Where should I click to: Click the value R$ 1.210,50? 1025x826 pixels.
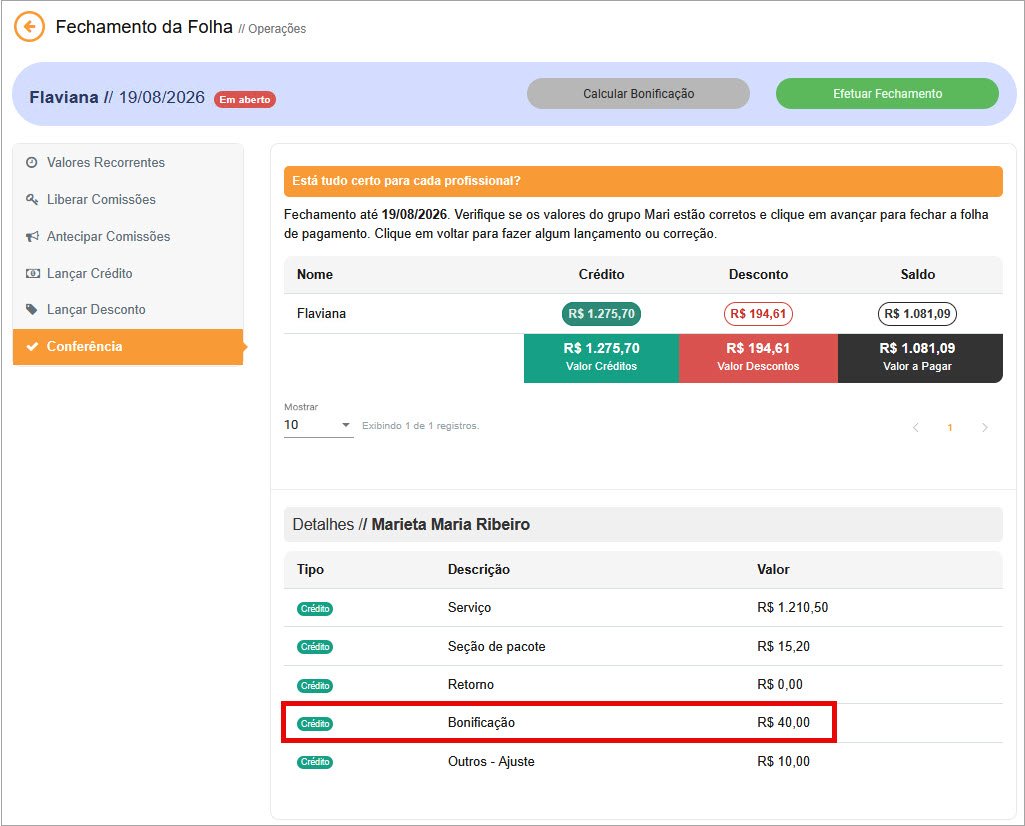tap(792, 608)
